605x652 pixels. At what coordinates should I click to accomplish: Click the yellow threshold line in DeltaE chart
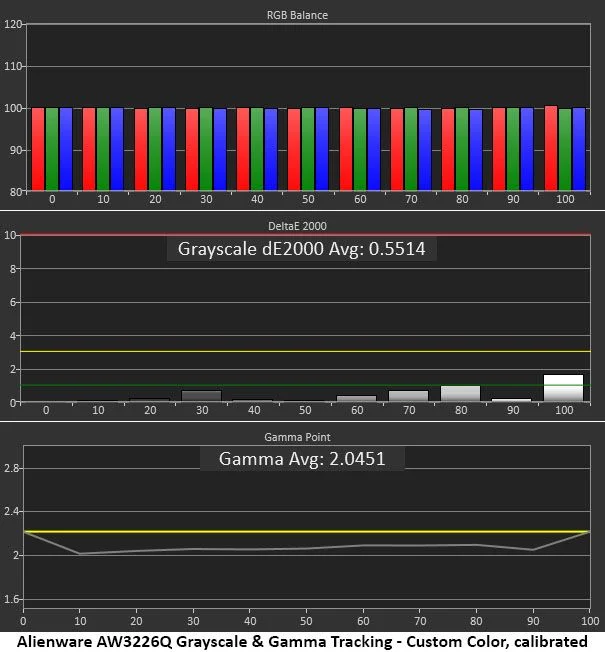305,352
